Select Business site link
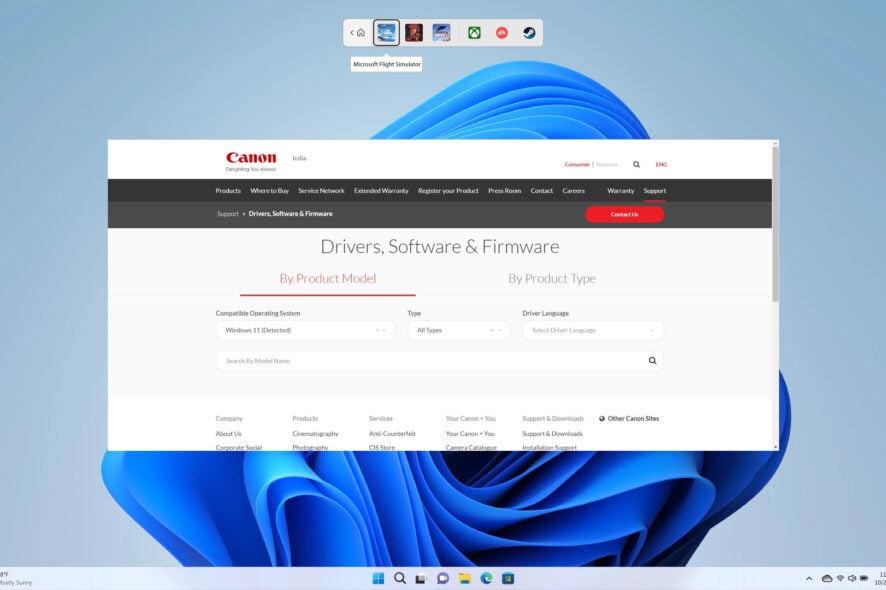886x590 pixels. 606,164
